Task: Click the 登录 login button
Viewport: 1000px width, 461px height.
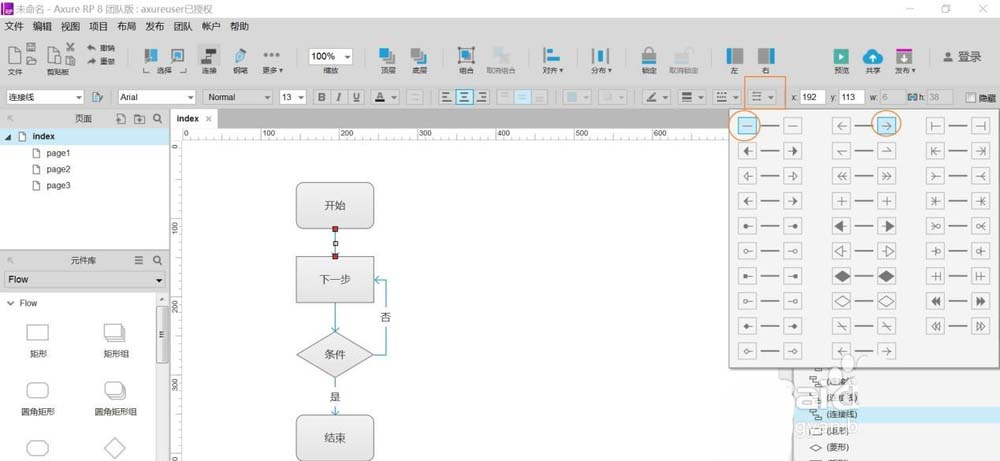Action: click(962, 57)
